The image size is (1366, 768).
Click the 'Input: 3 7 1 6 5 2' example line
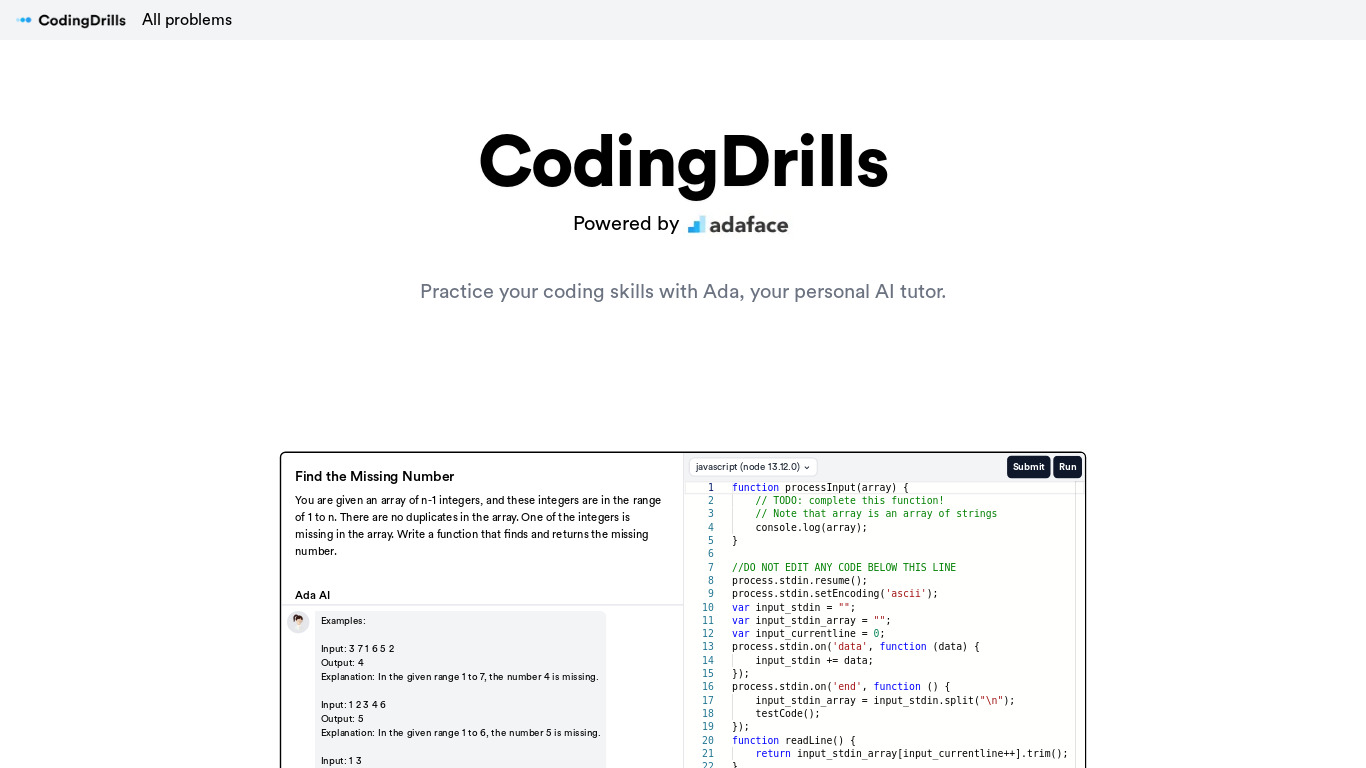357,649
